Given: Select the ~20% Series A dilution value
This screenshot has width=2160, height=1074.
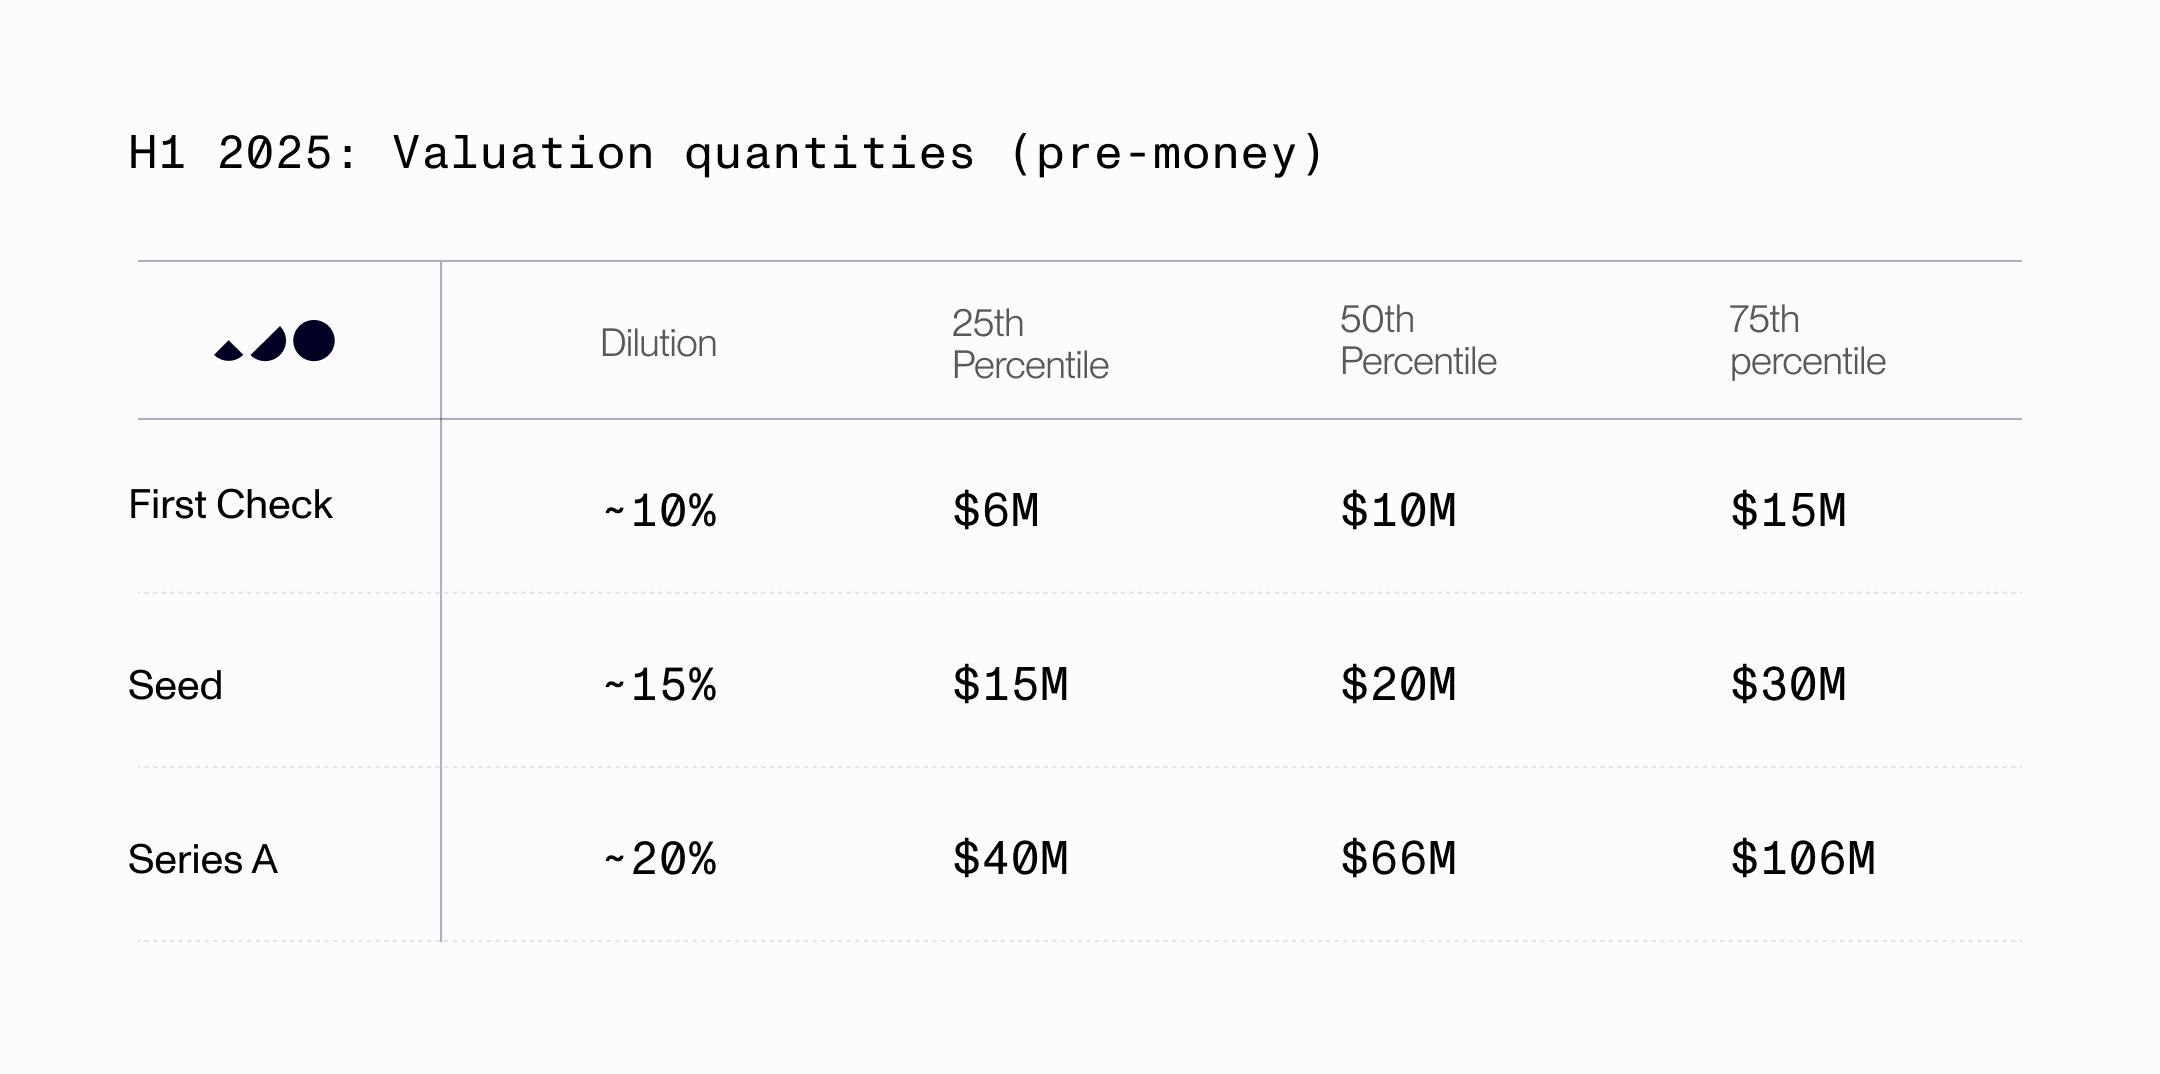Looking at the screenshot, I should tap(660, 859).
